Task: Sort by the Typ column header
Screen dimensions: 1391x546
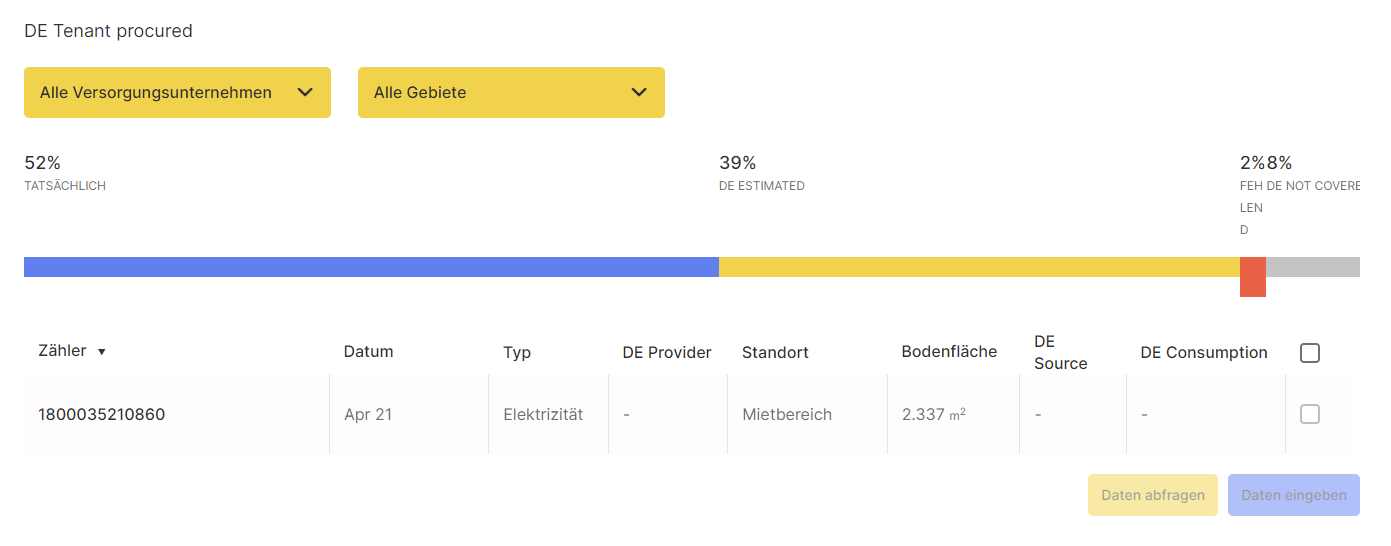Action: point(517,352)
